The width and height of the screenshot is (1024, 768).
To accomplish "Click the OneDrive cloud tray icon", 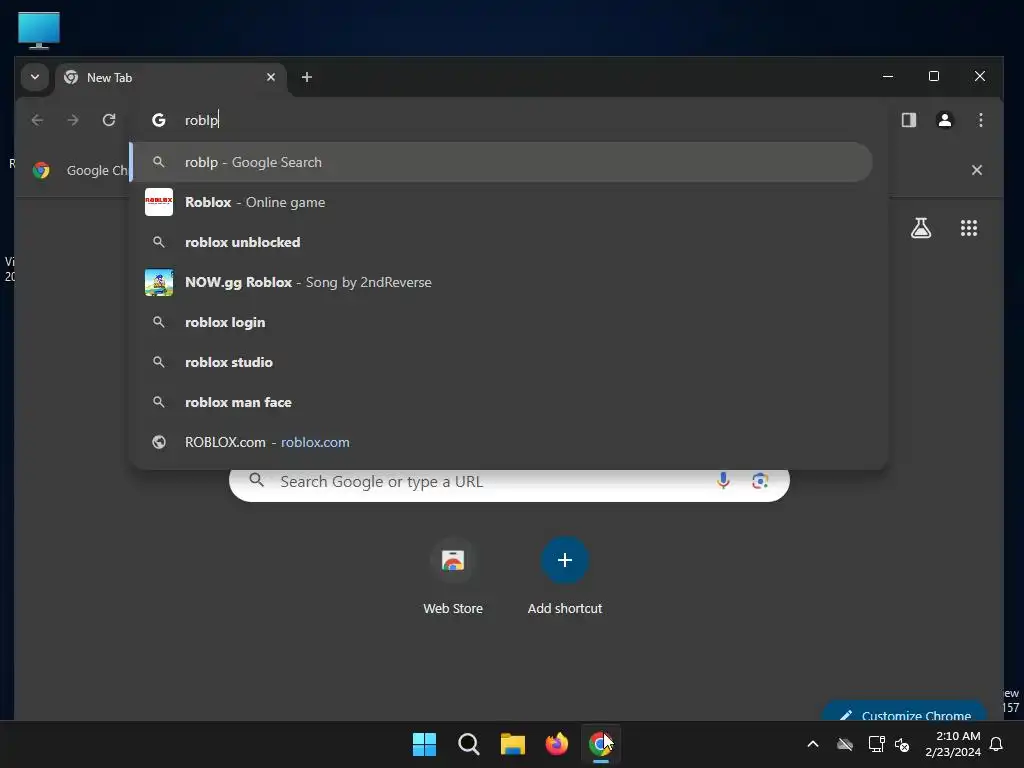I will pyautogui.click(x=845, y=744).
